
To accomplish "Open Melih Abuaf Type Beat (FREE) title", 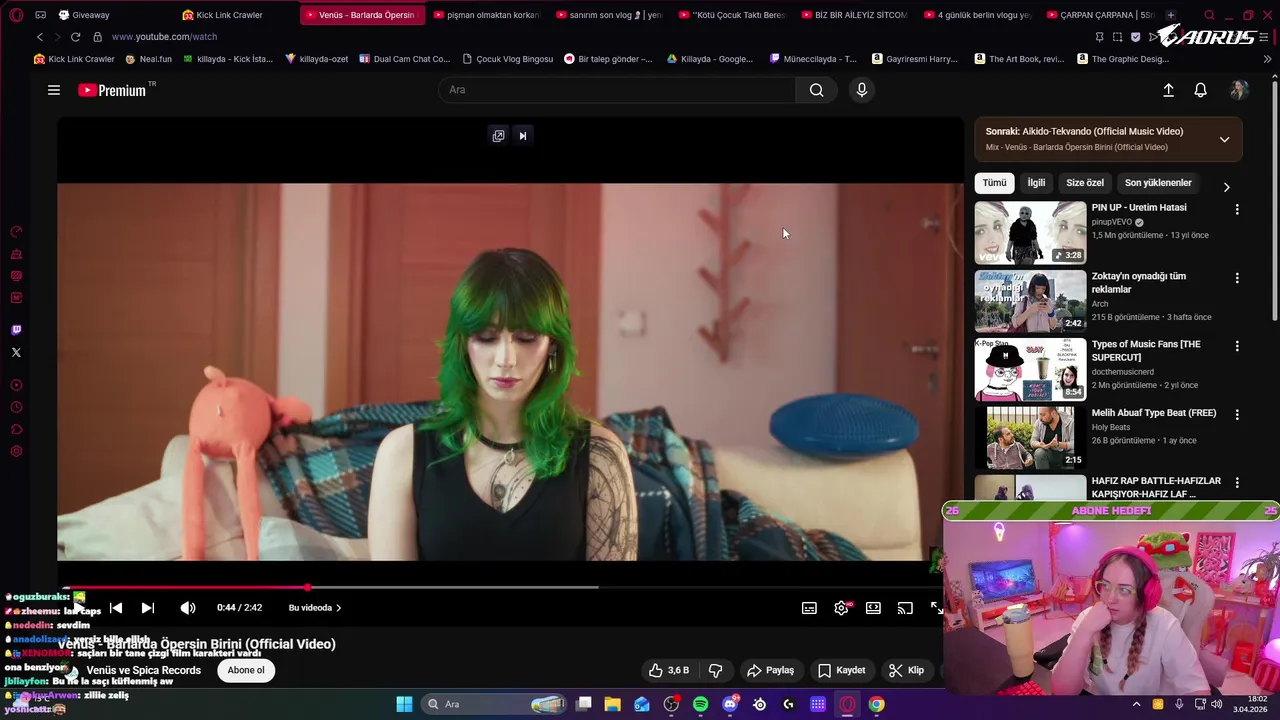I will point(1154,413).
